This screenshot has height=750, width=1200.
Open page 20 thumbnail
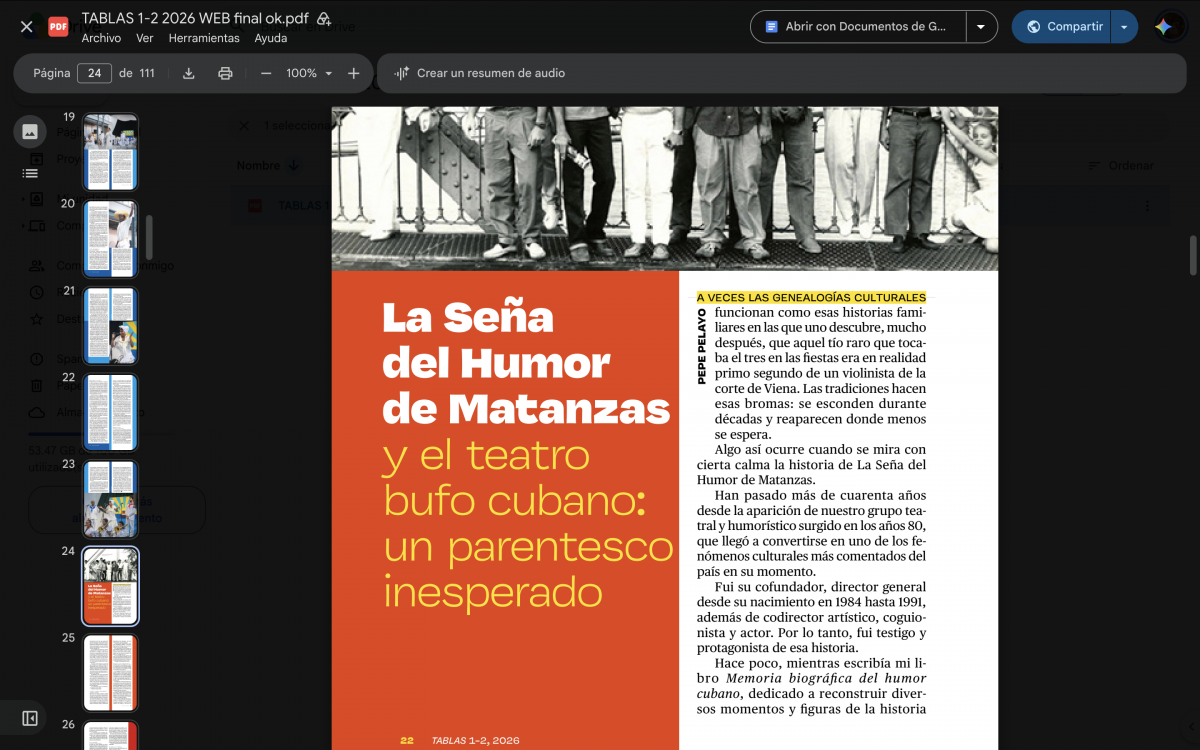click(110, 238)
